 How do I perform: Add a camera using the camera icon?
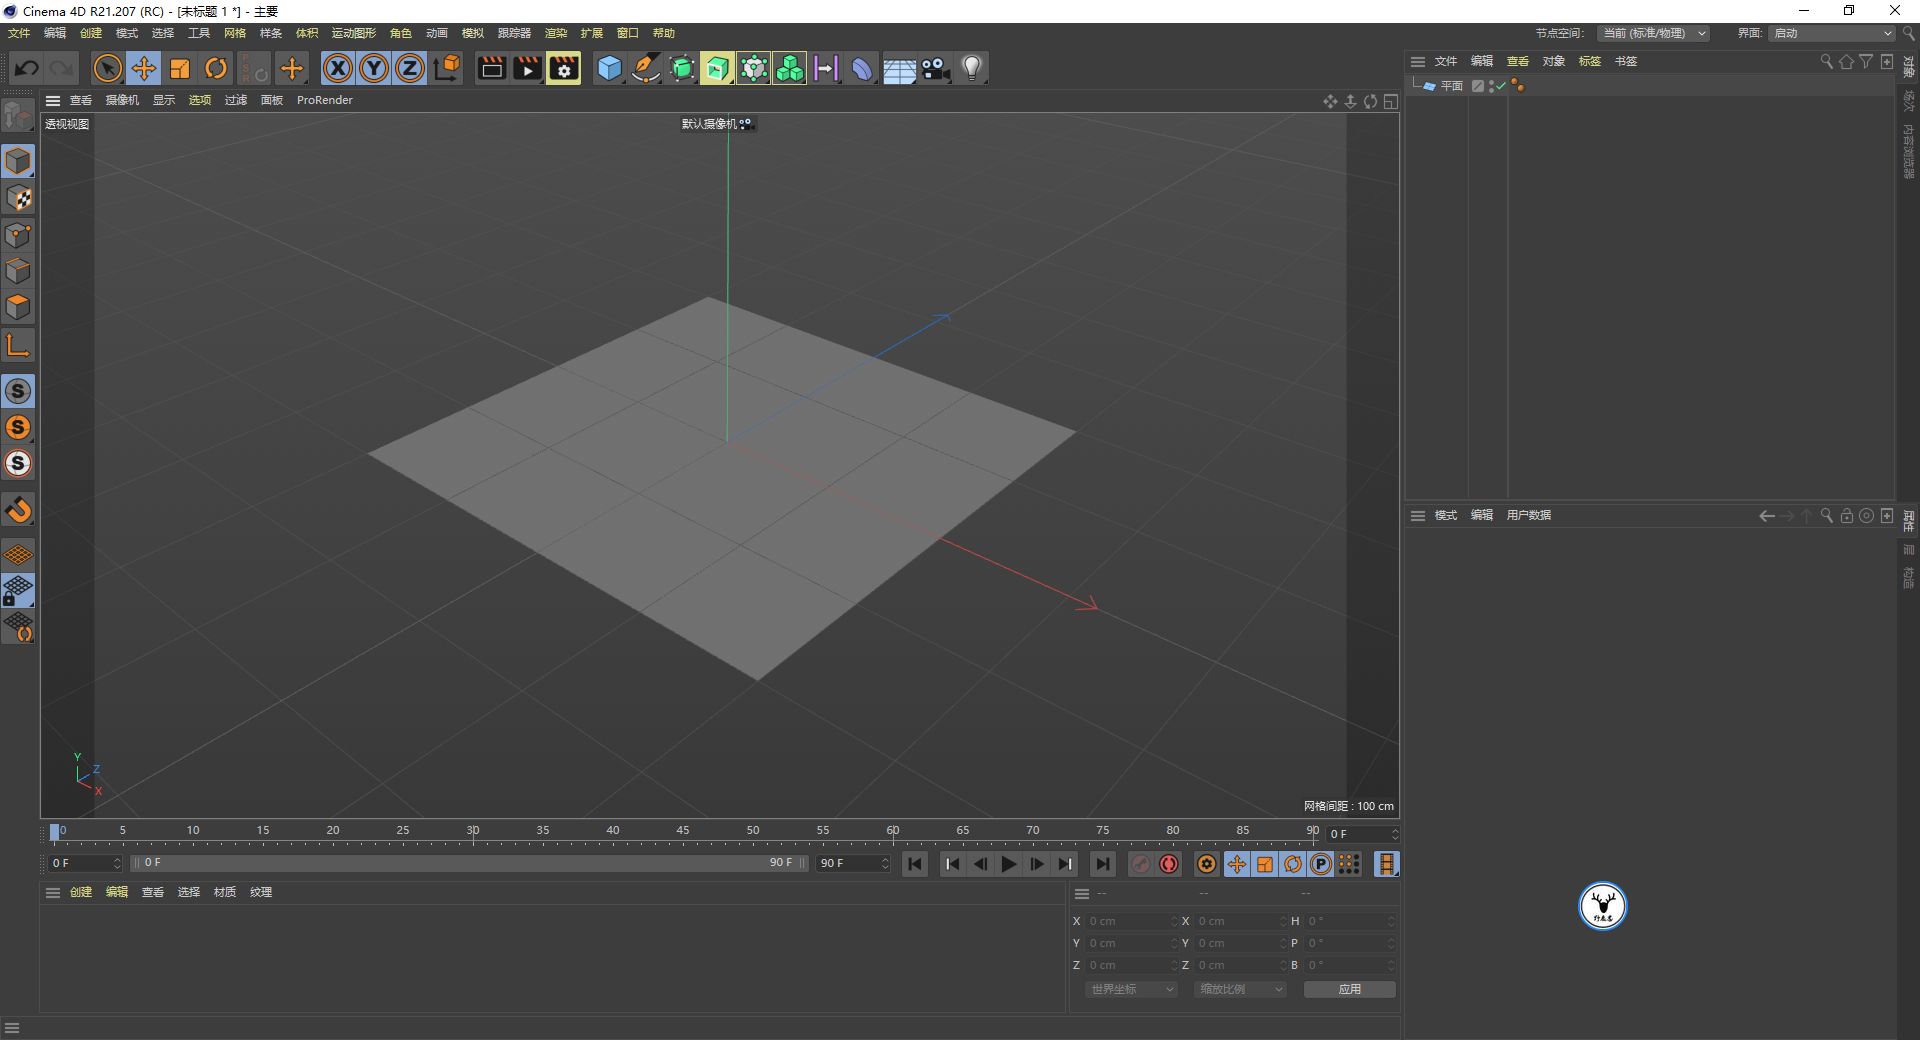(936, 68)
